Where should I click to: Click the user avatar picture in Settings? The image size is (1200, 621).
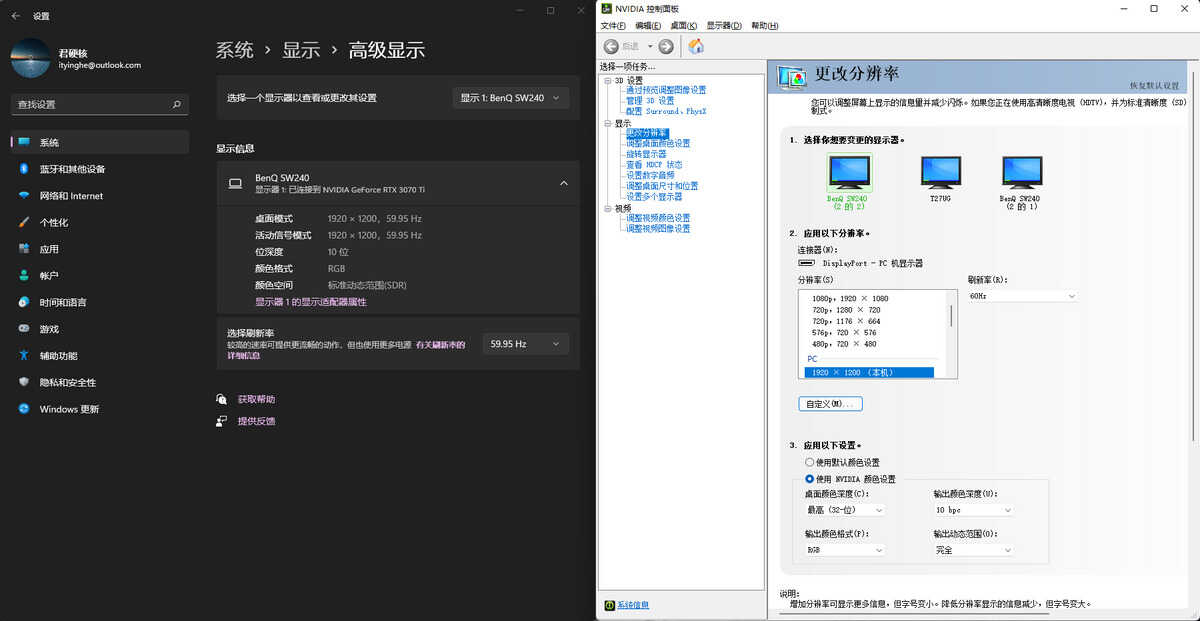[30, 58]
